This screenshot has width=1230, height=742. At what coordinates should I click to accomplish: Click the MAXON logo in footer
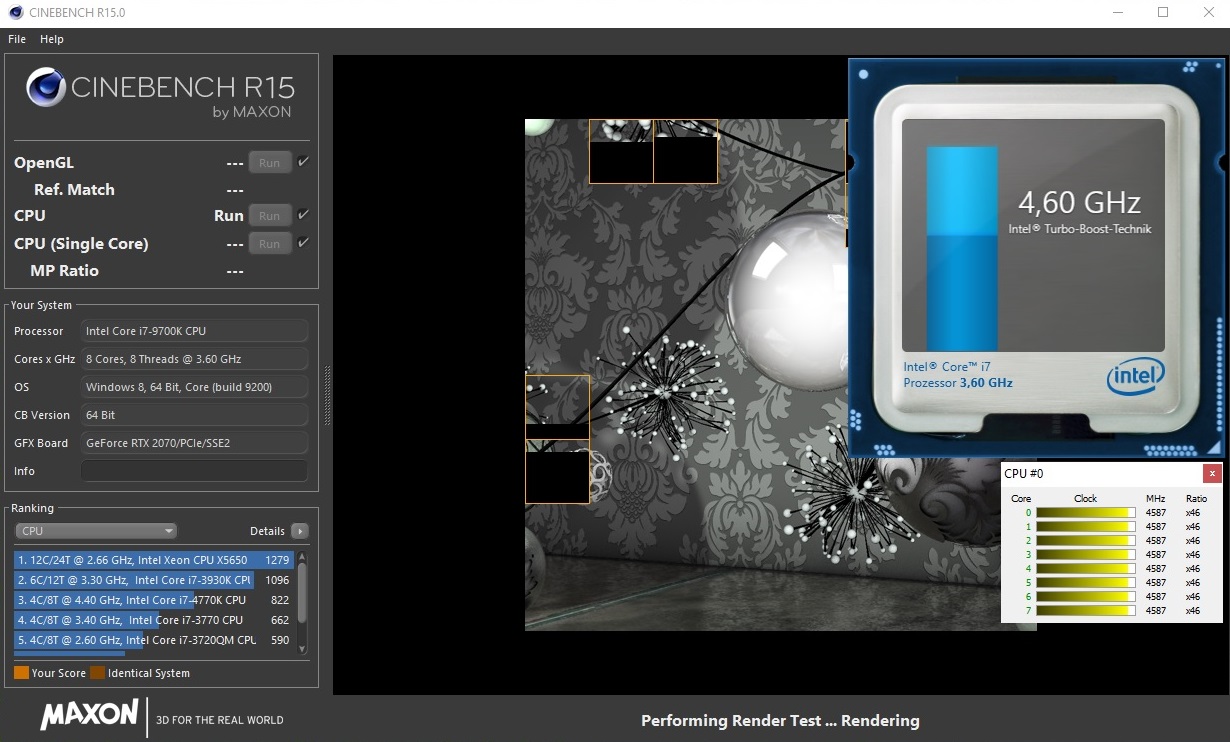pyautogui.click(x=89, y=715)
